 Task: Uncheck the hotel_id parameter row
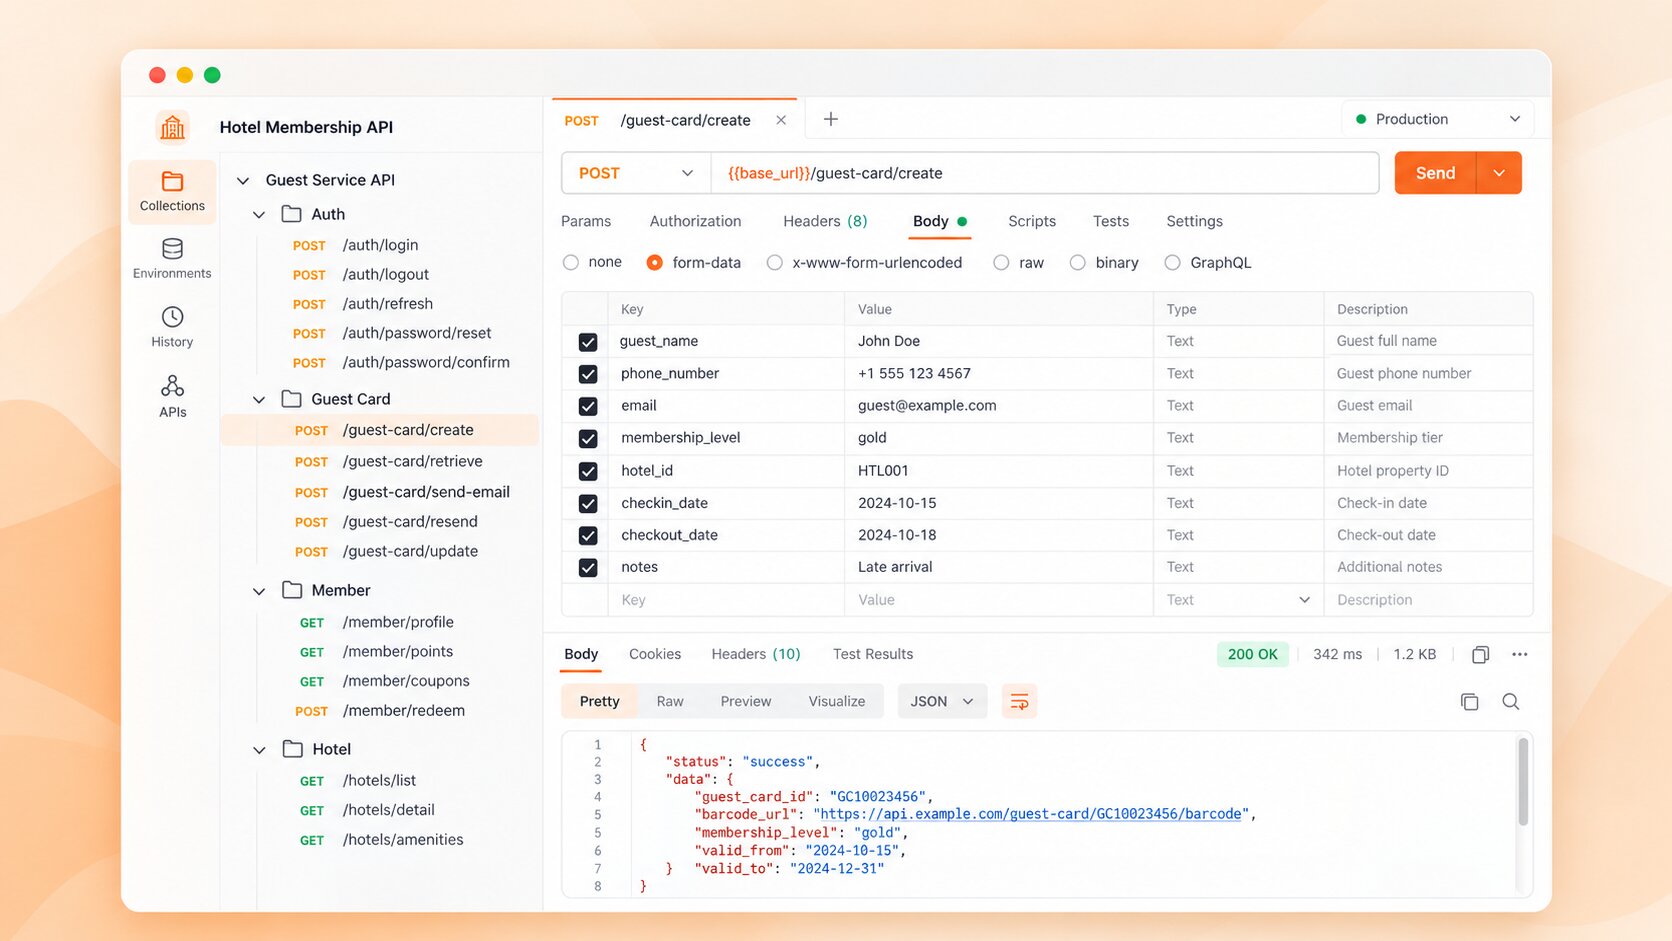(588, 471)
